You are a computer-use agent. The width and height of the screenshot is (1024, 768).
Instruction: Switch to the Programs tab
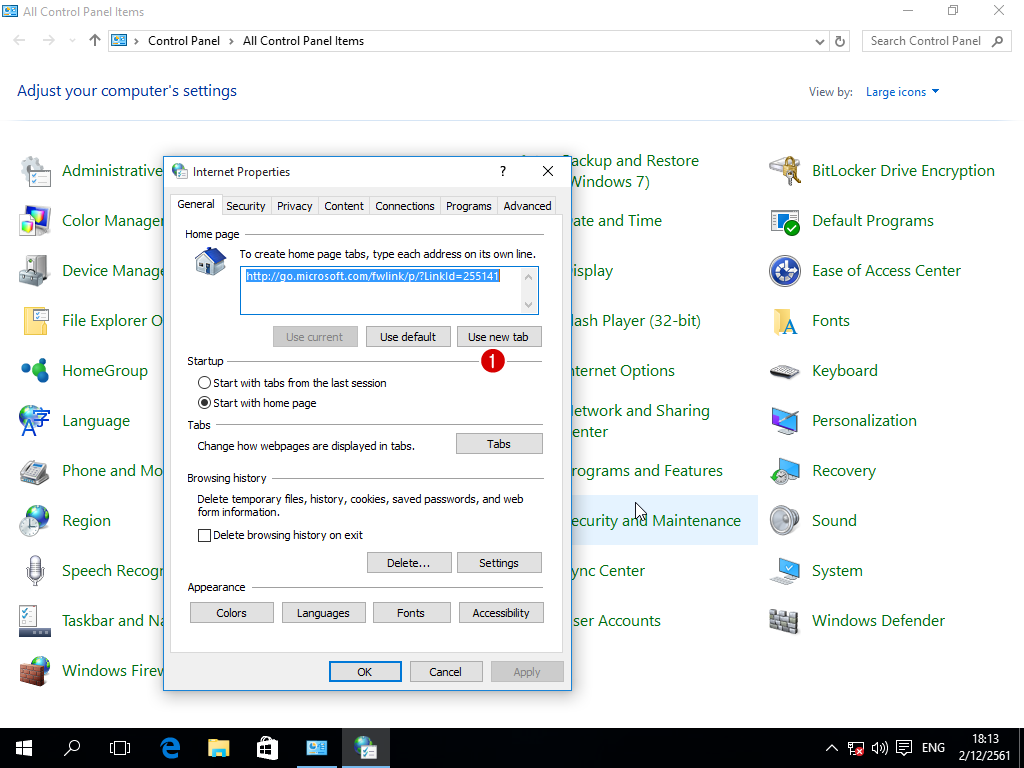click(x=468, y=206)
